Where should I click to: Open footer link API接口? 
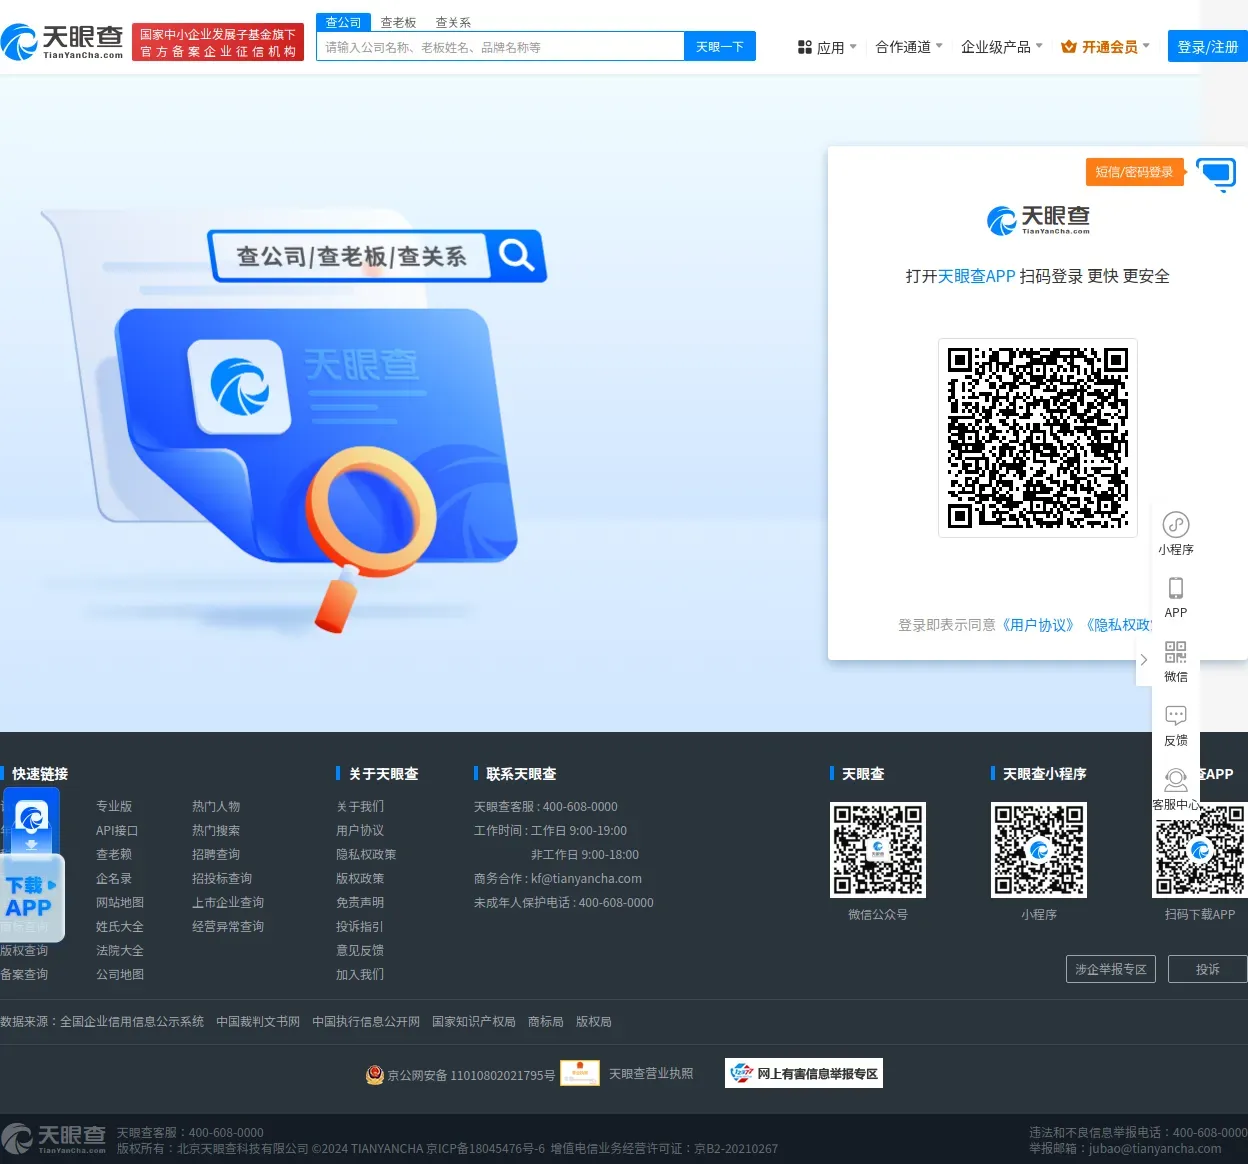point(117,830)
